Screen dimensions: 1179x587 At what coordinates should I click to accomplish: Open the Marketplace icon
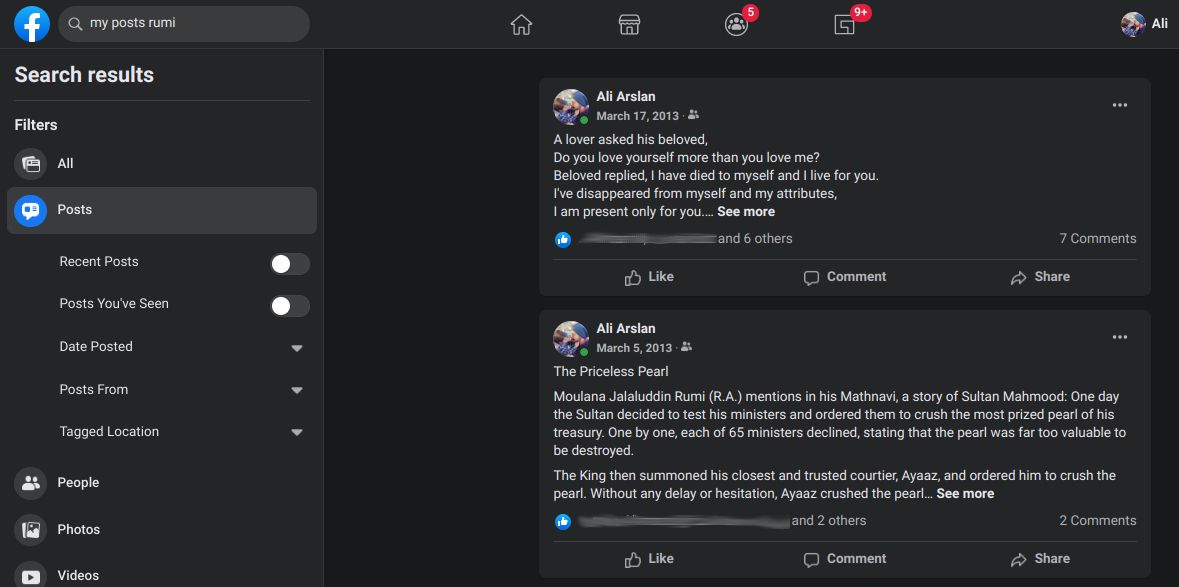[628, 25]
